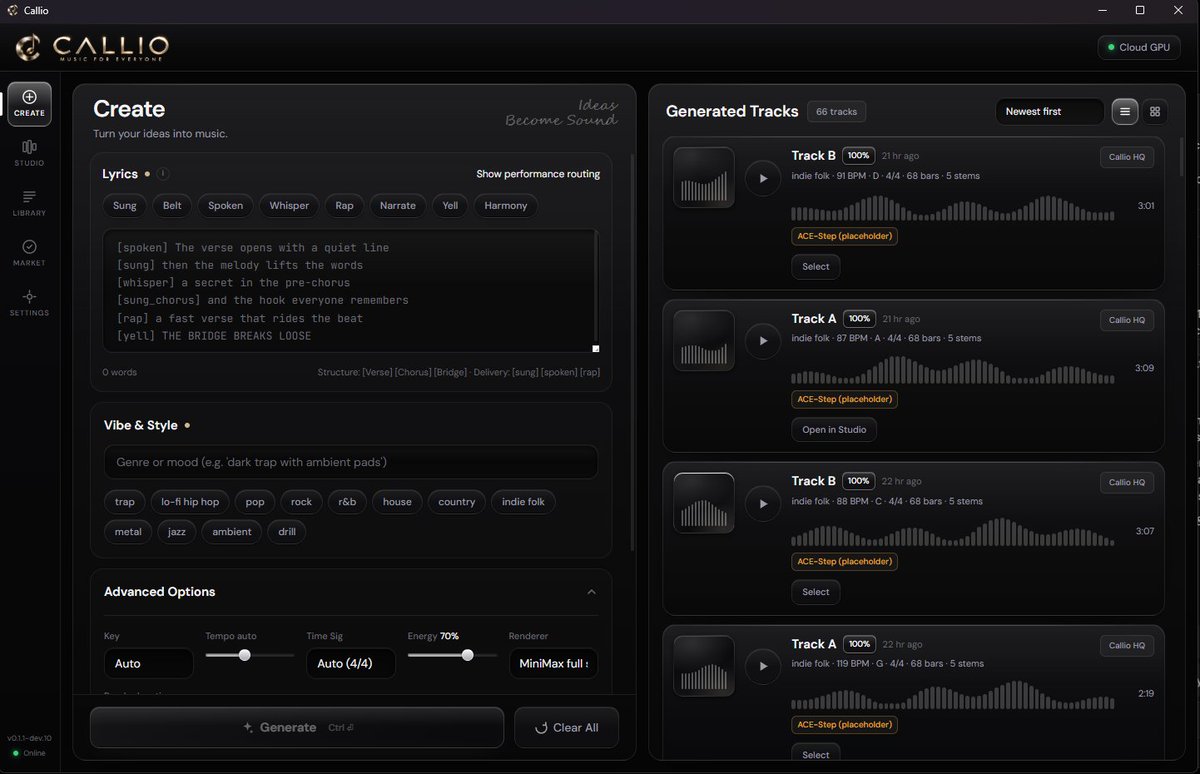Click the Energy slider handle
The image size is (1200, 774).
pos(467,655)
